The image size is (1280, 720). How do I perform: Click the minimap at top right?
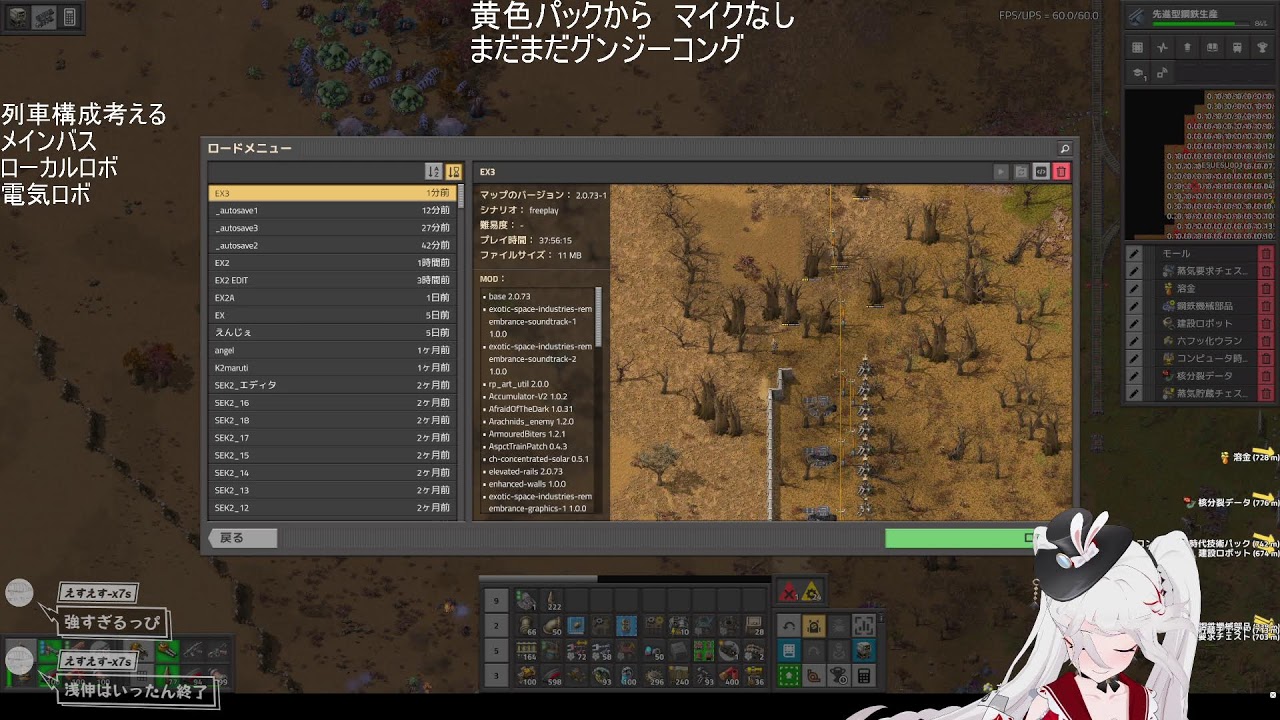coord(1200,165)
